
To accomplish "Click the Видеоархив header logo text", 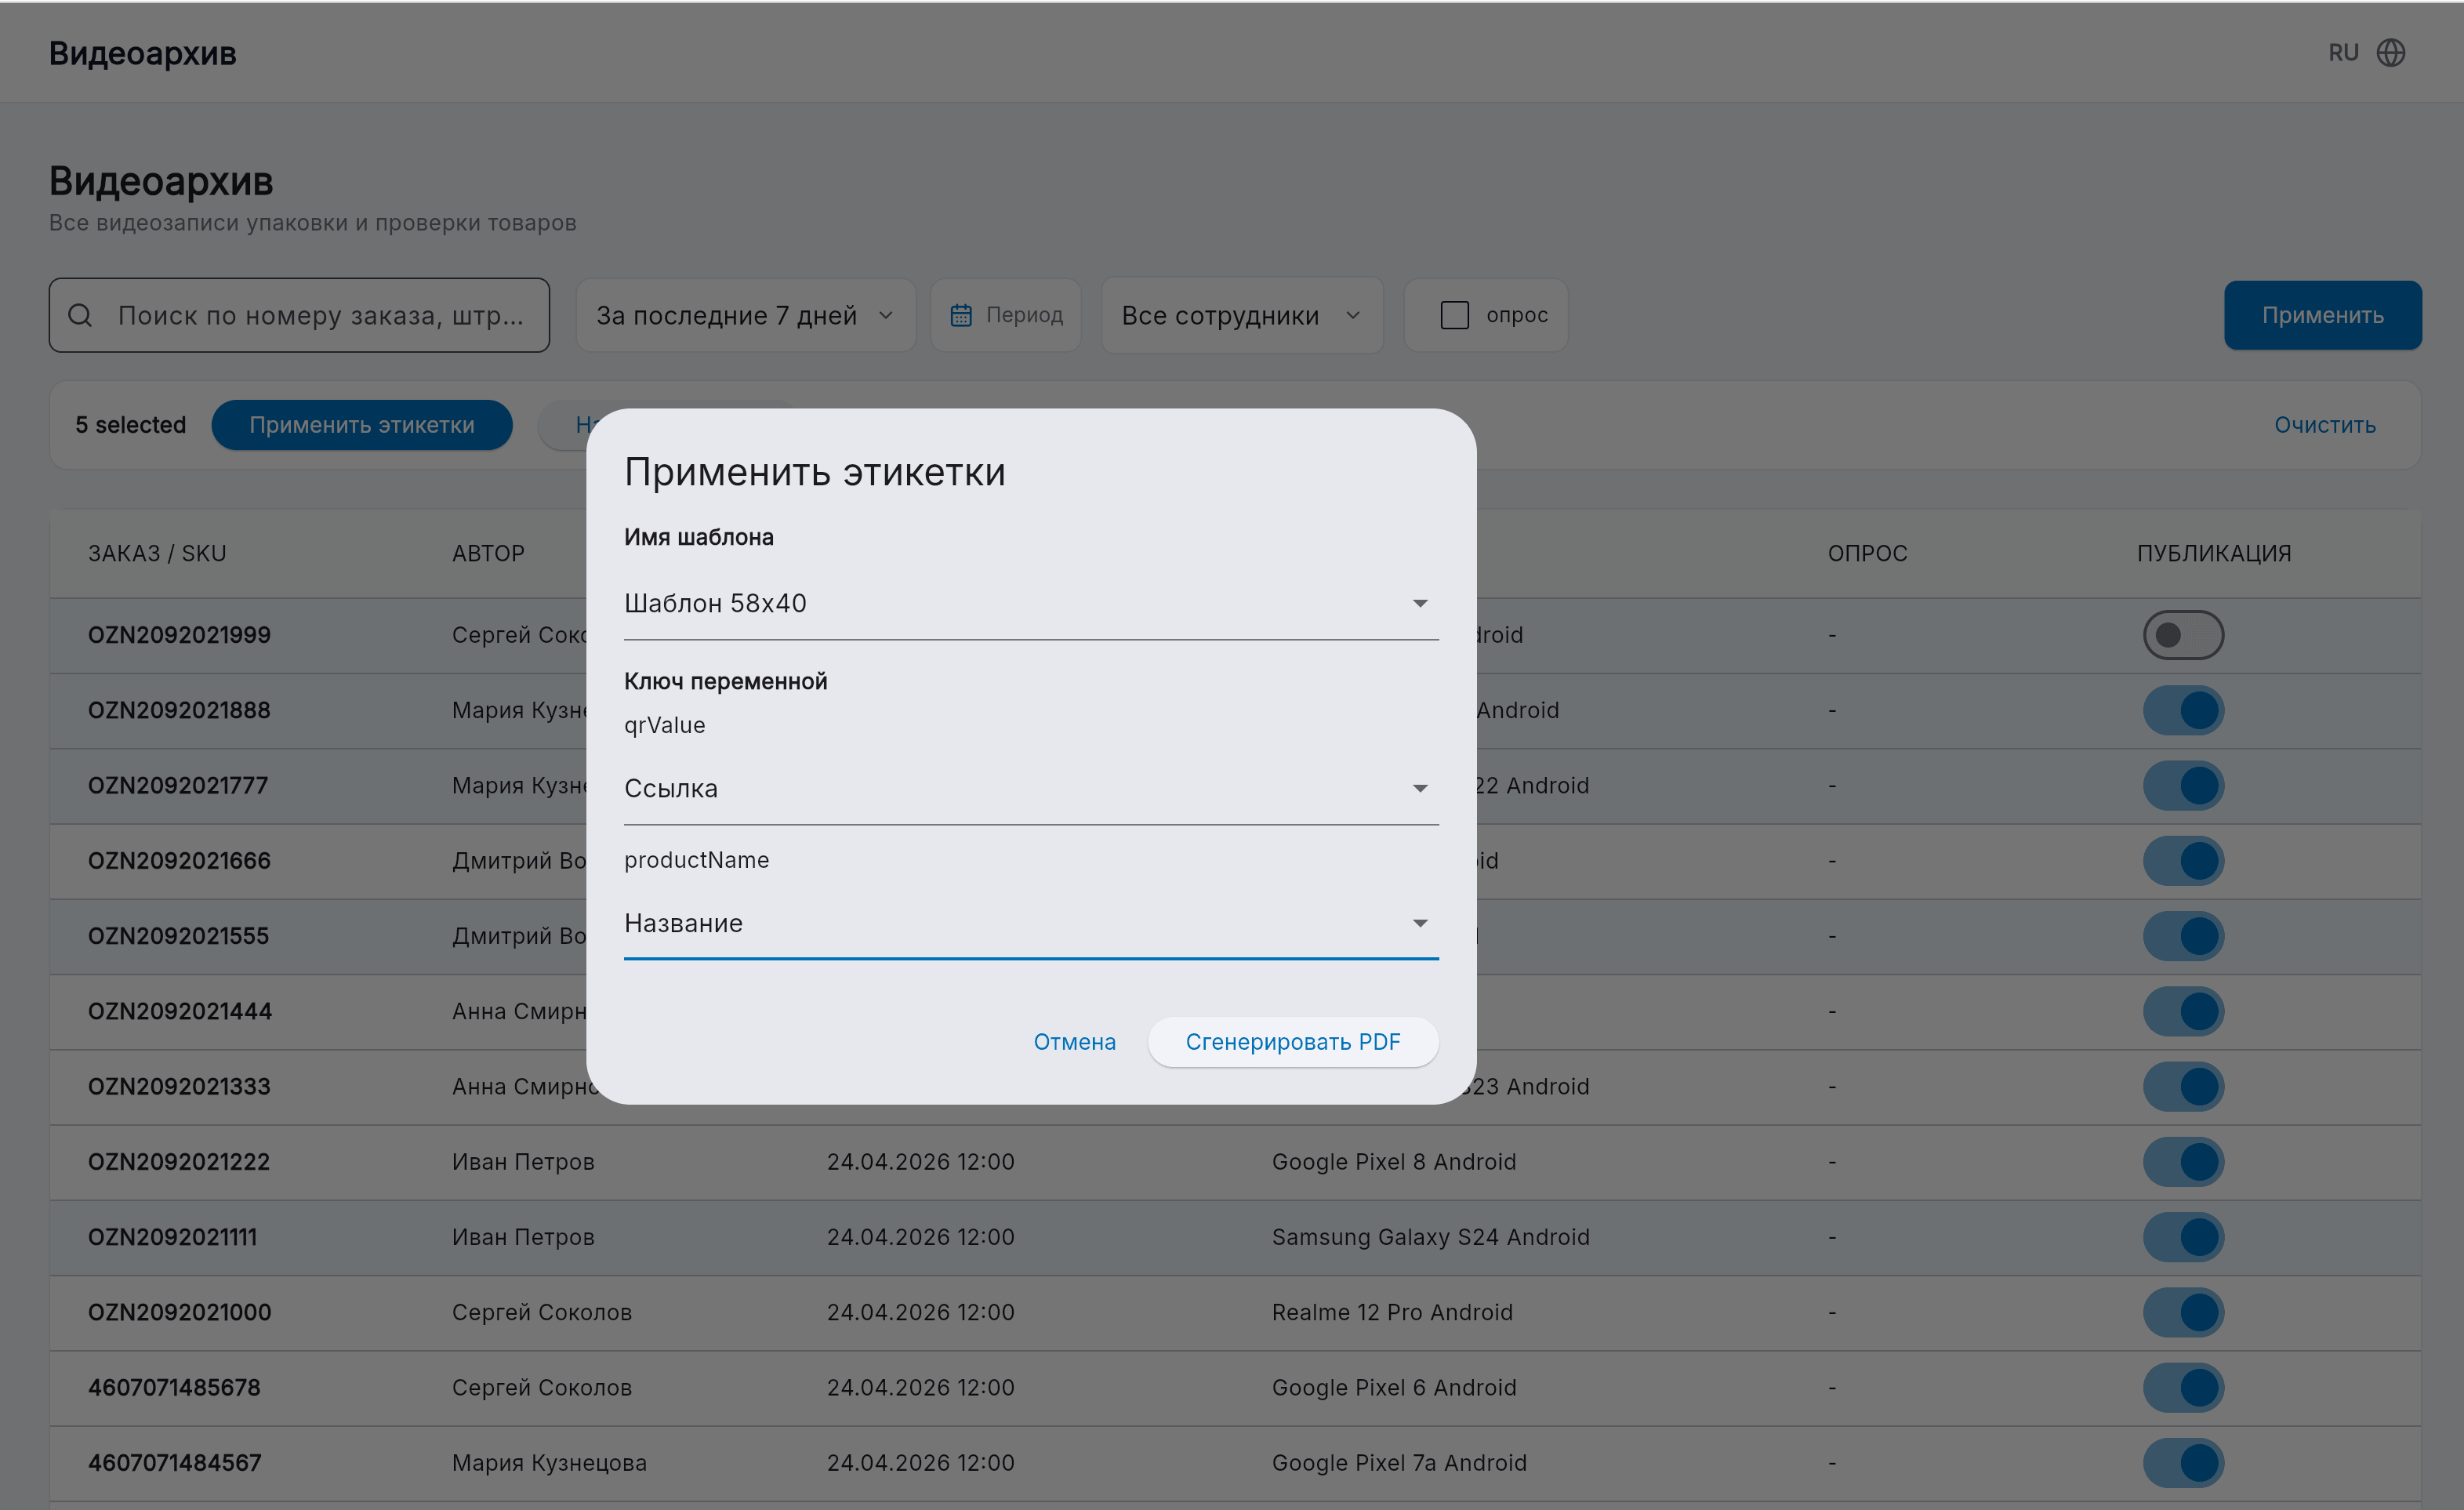I will (142, 53).
